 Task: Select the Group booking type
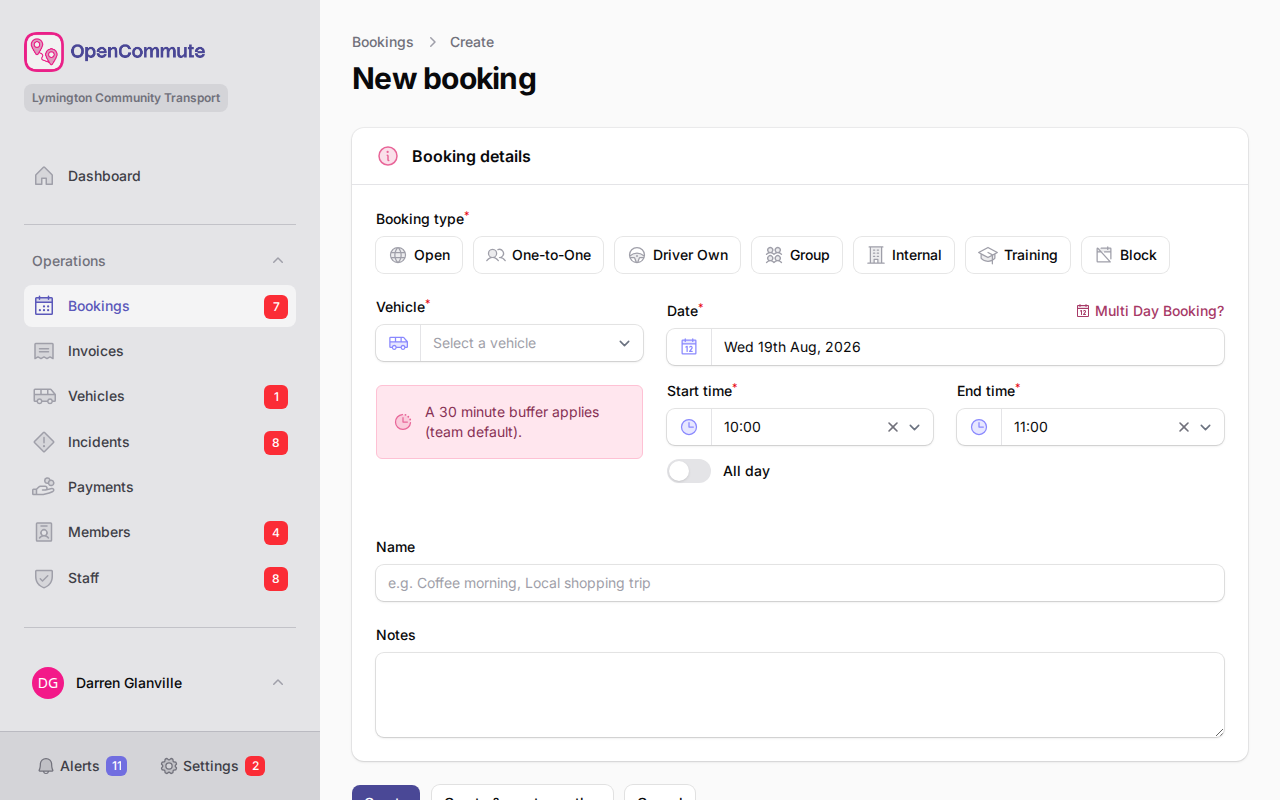(797, 255)
